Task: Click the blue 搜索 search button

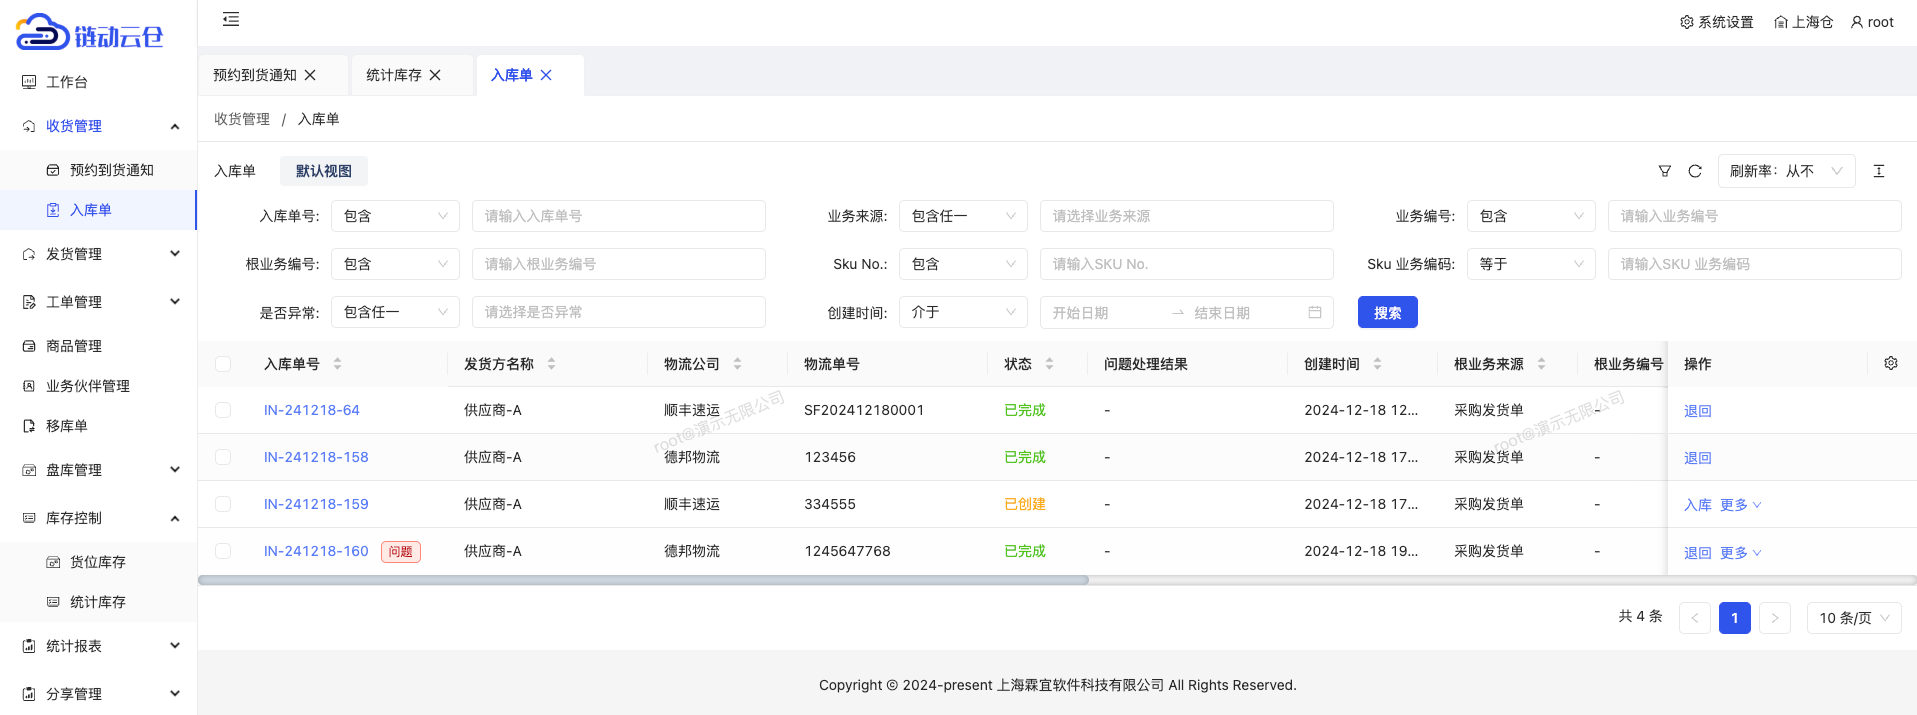Action: point(1387,312)
